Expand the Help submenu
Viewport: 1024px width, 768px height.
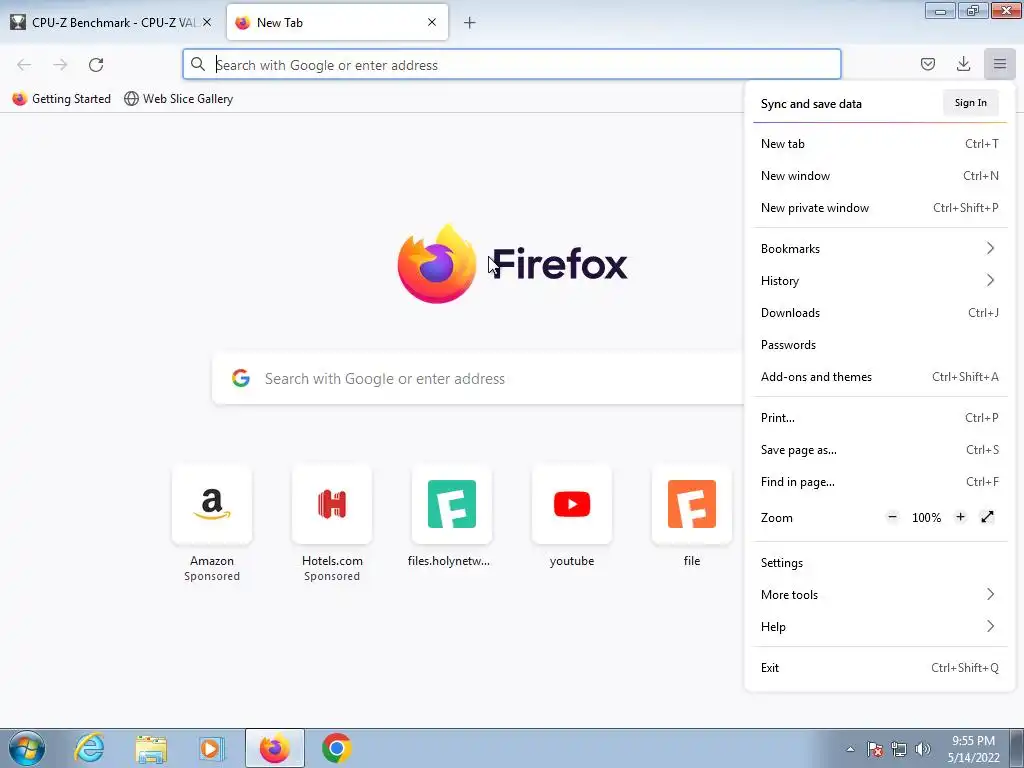click(880, 626)
